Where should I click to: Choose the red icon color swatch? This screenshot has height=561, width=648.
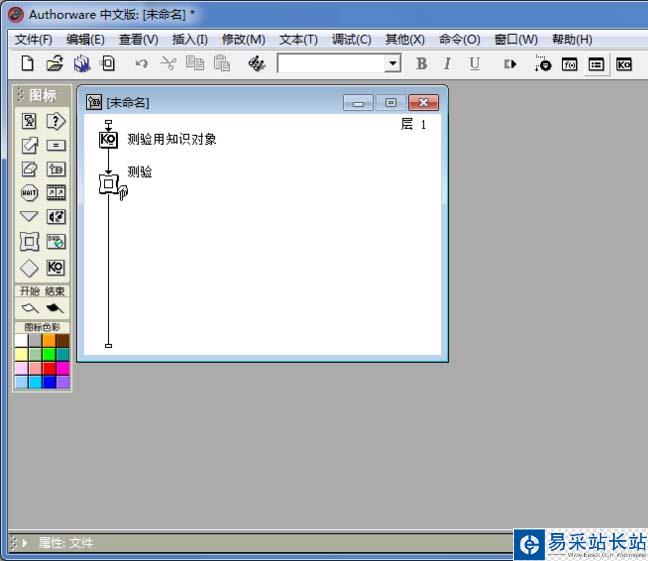pos(49,368)
